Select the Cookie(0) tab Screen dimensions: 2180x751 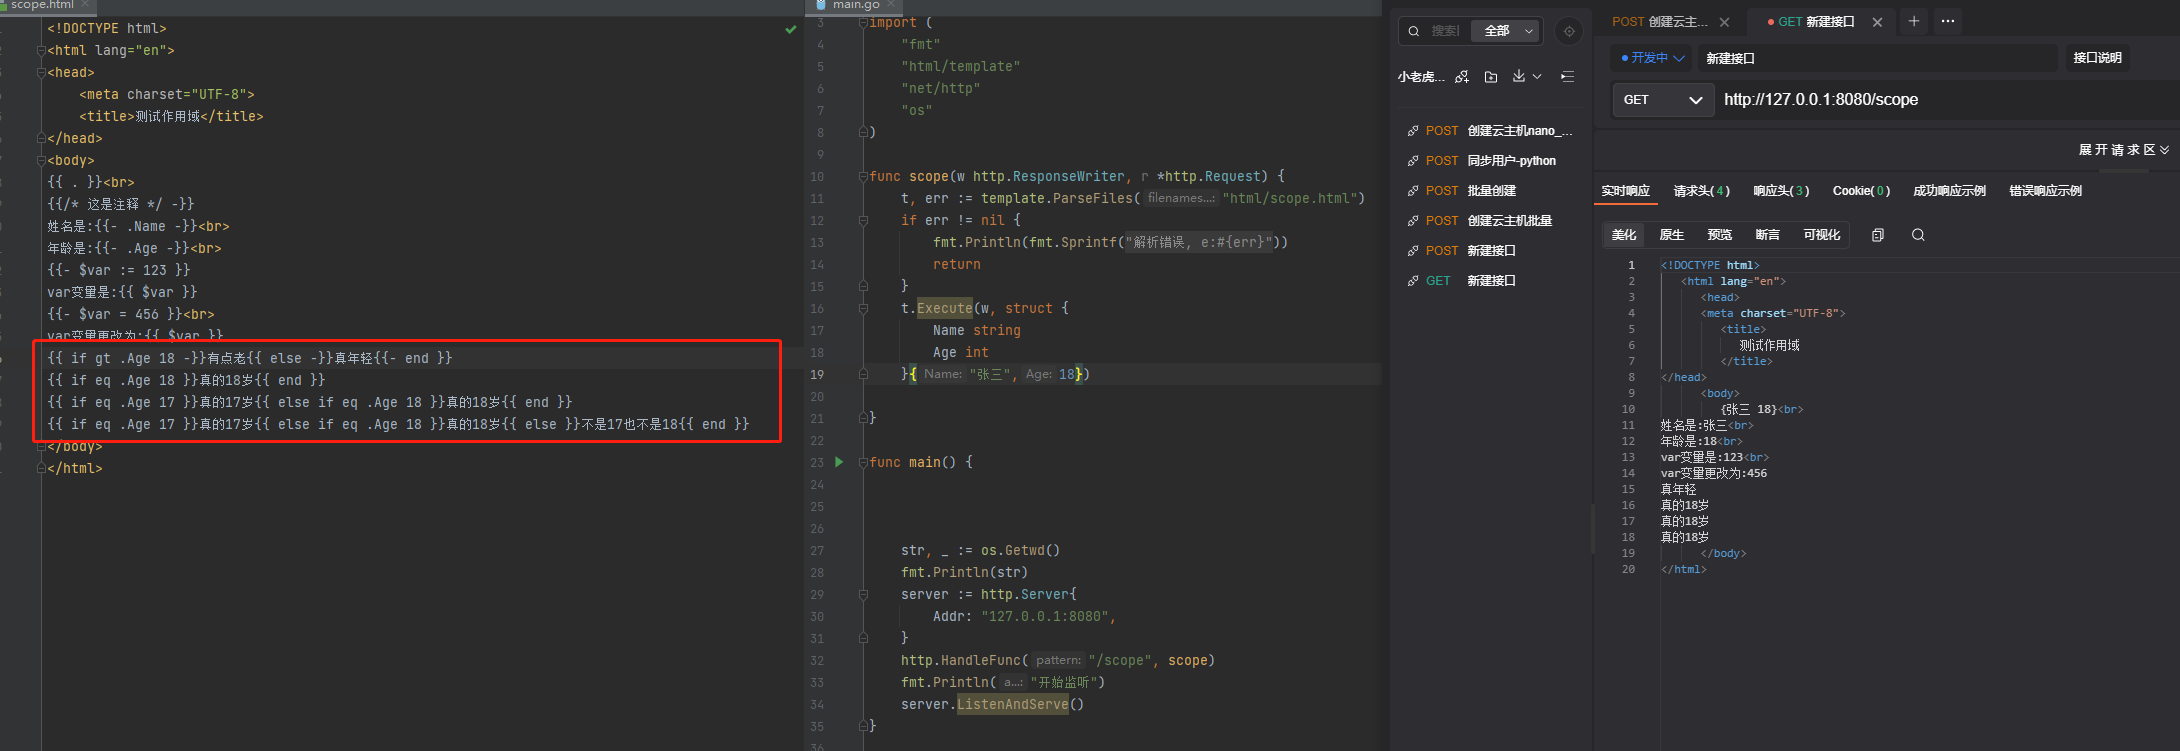[1861, 191]
